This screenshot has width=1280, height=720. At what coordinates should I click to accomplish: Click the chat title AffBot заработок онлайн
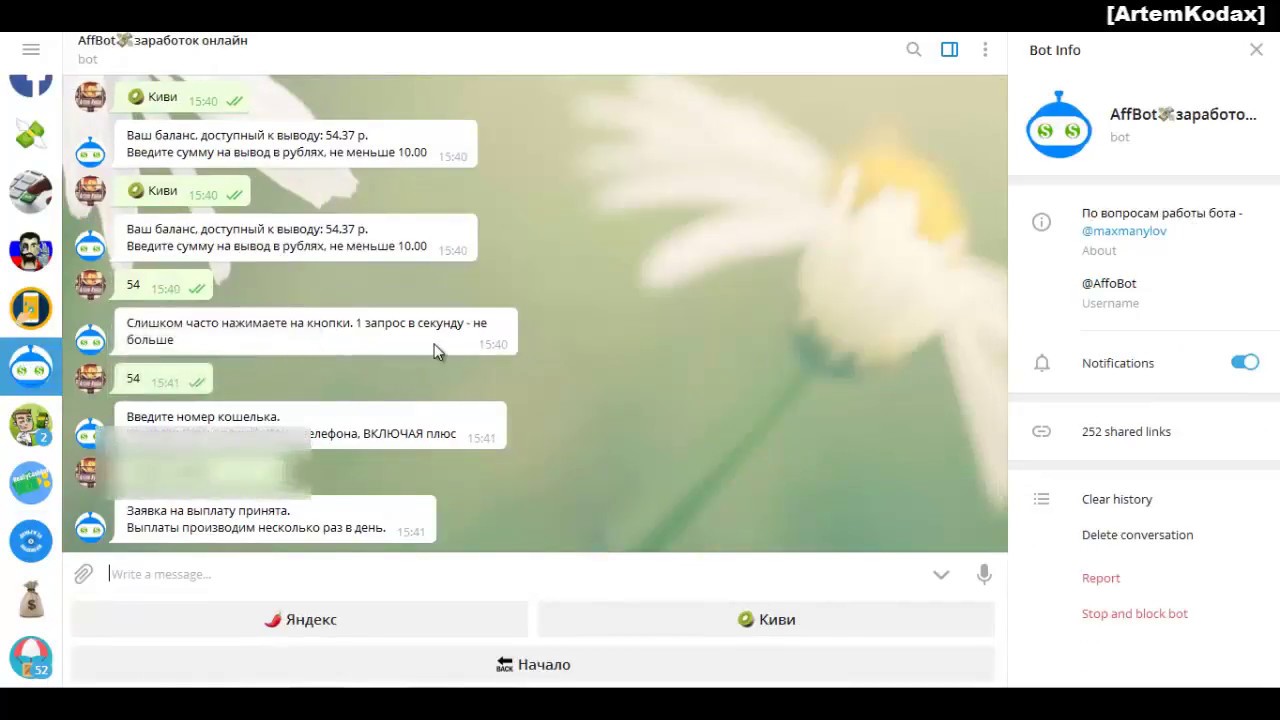click(163, 41)
